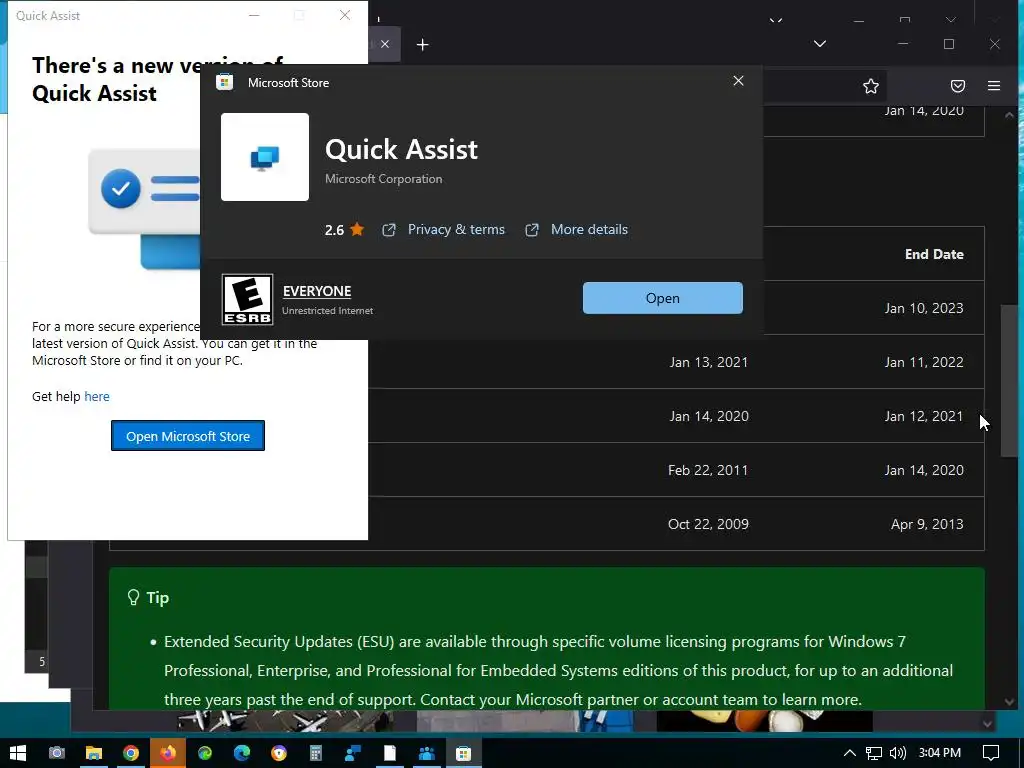Open the Action Center notifications
This screenshot has height=768, width=1024.
[x=991, y=753]
